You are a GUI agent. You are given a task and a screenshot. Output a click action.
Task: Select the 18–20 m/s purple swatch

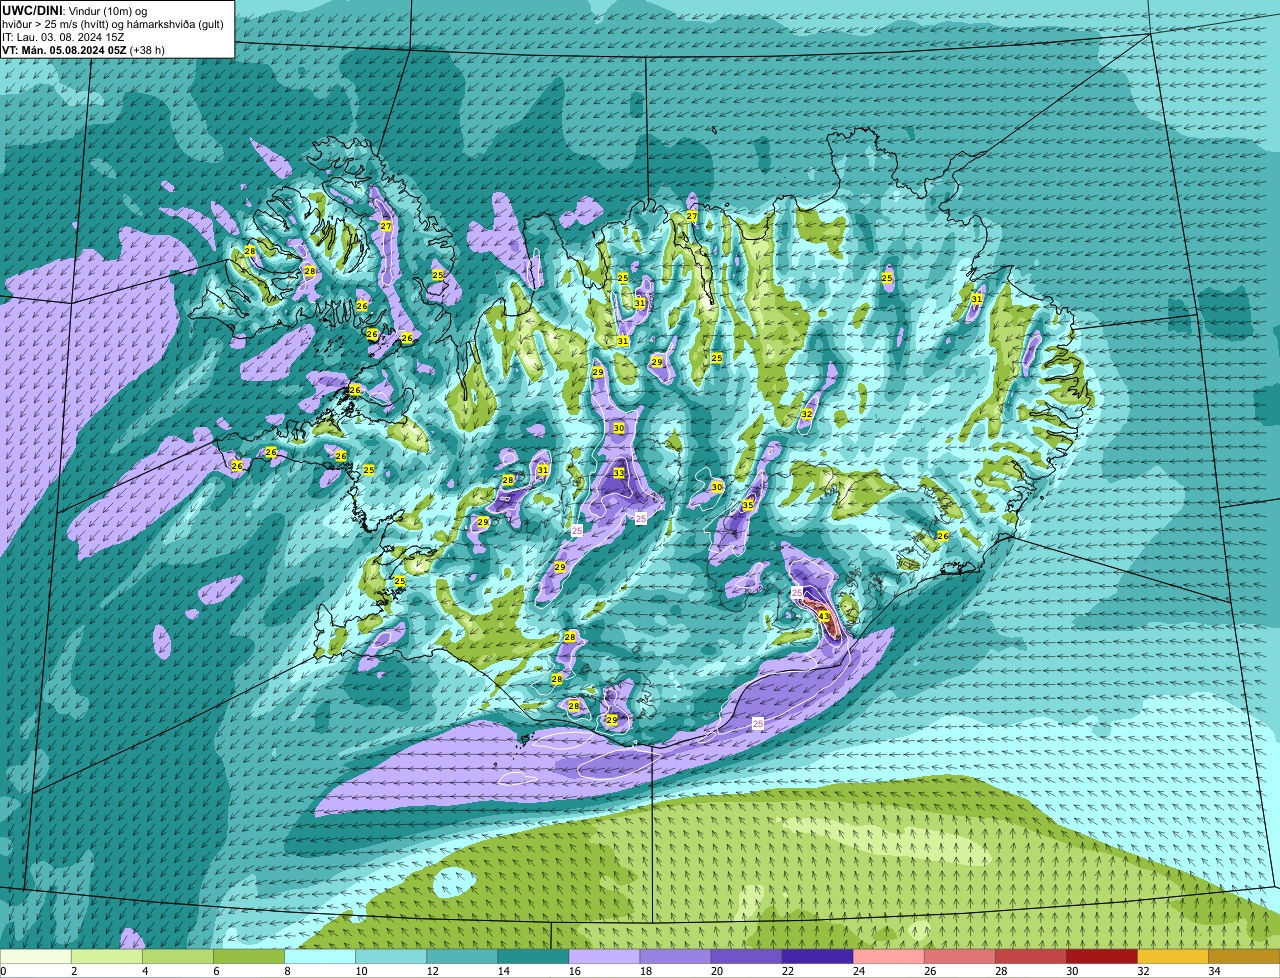(674, 956)
